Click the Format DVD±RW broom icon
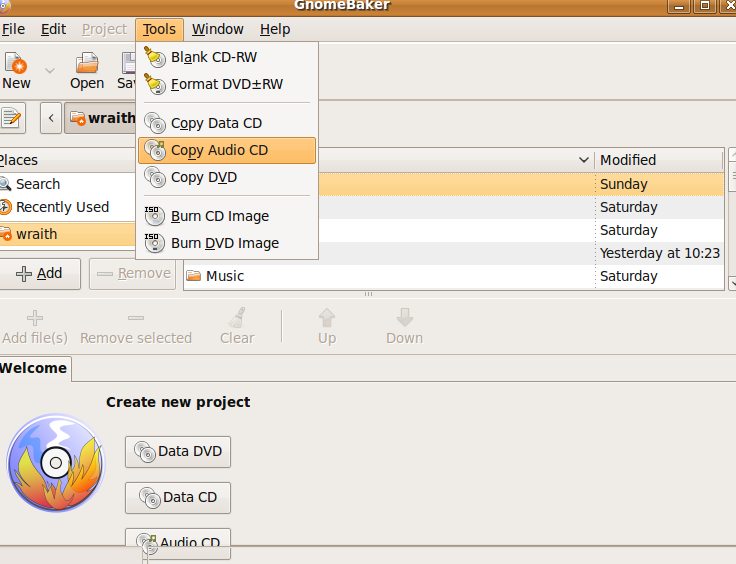The width and height of the screenshot is (736, 564). pyautogui.click(x=154, y=84)
